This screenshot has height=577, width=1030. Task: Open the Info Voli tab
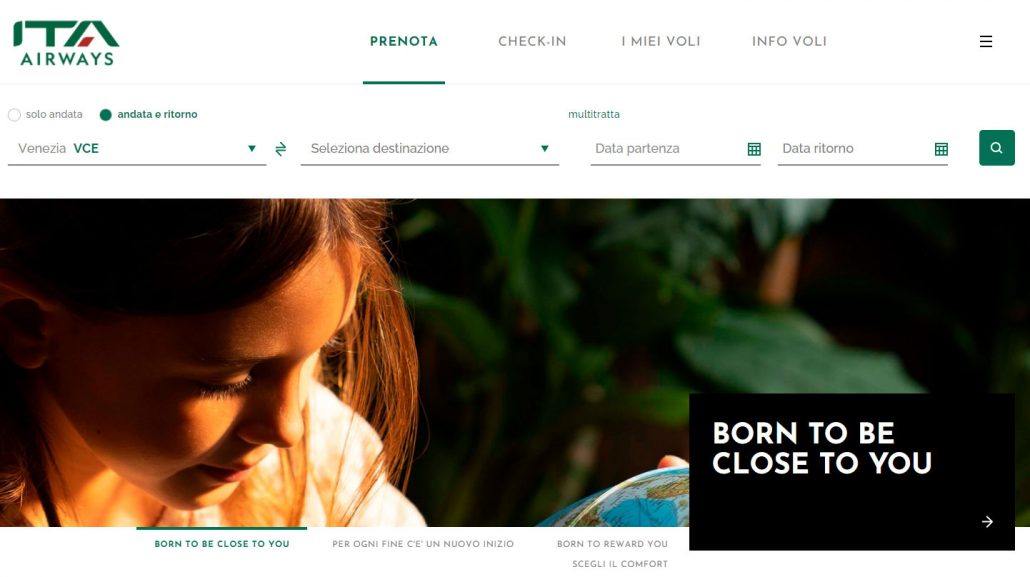(789, 41)
